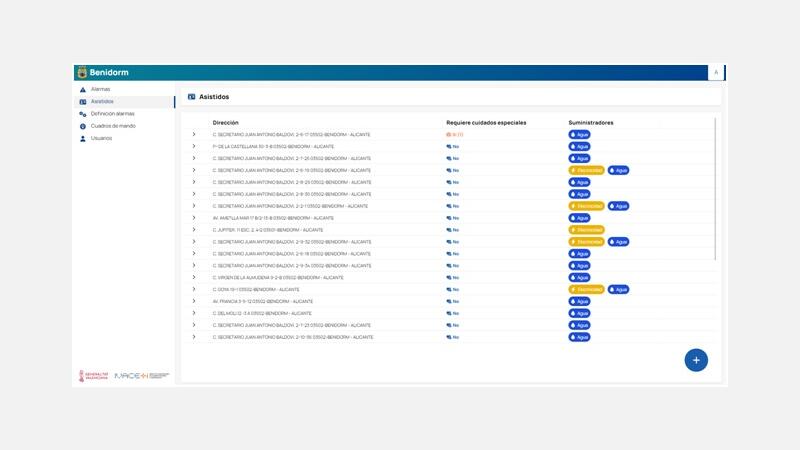Click the Cuadros de mando dashboard icon
Viewport: 800px width, 450px height.
click(83, 127)
